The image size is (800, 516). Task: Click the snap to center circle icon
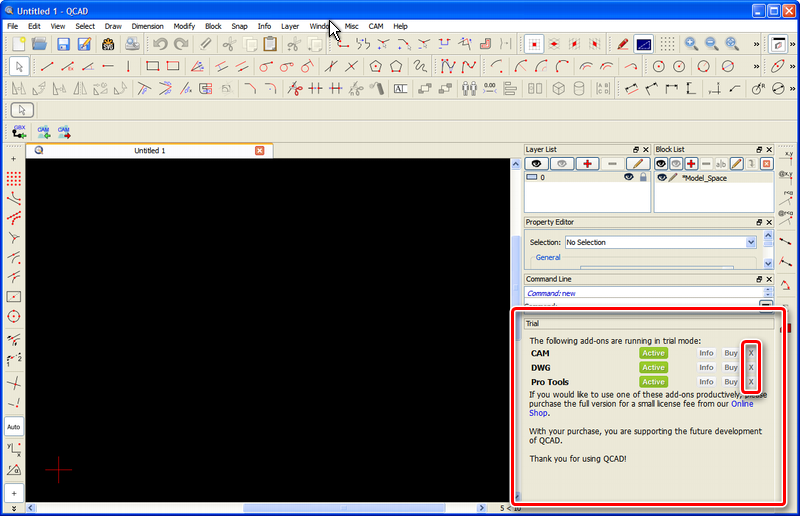pos(14,316)
